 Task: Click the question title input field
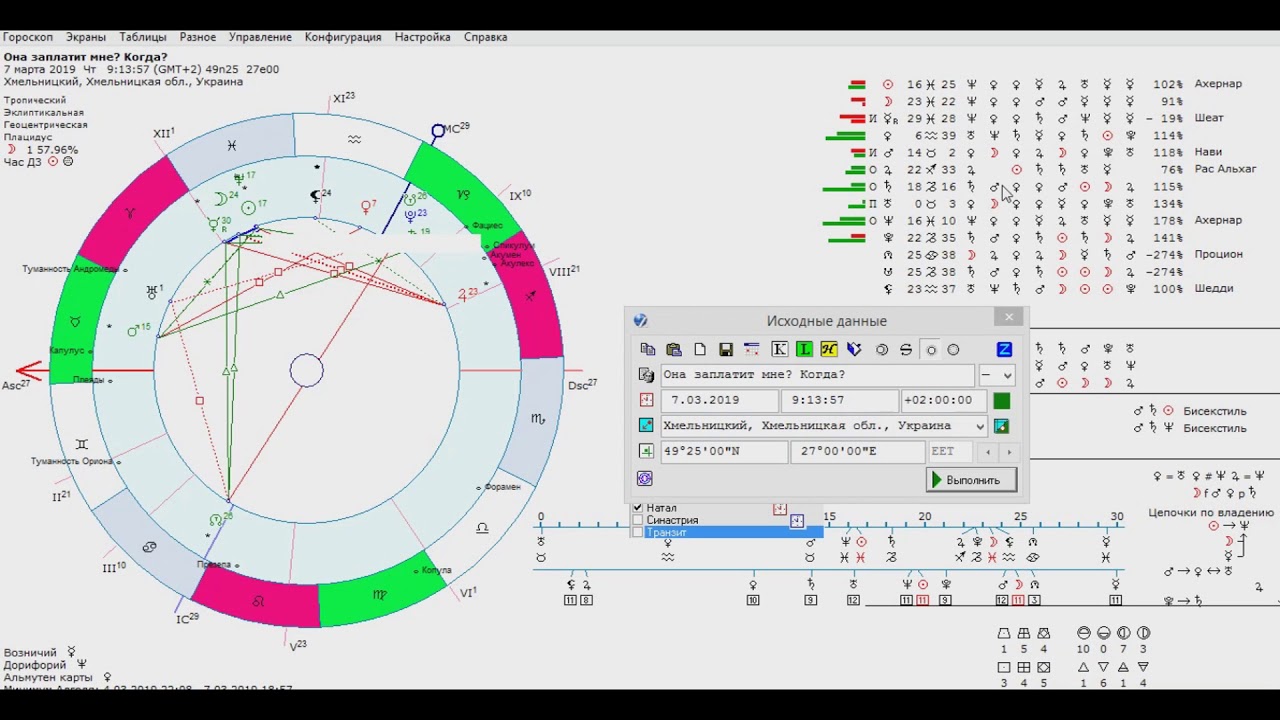pos(817,375)
